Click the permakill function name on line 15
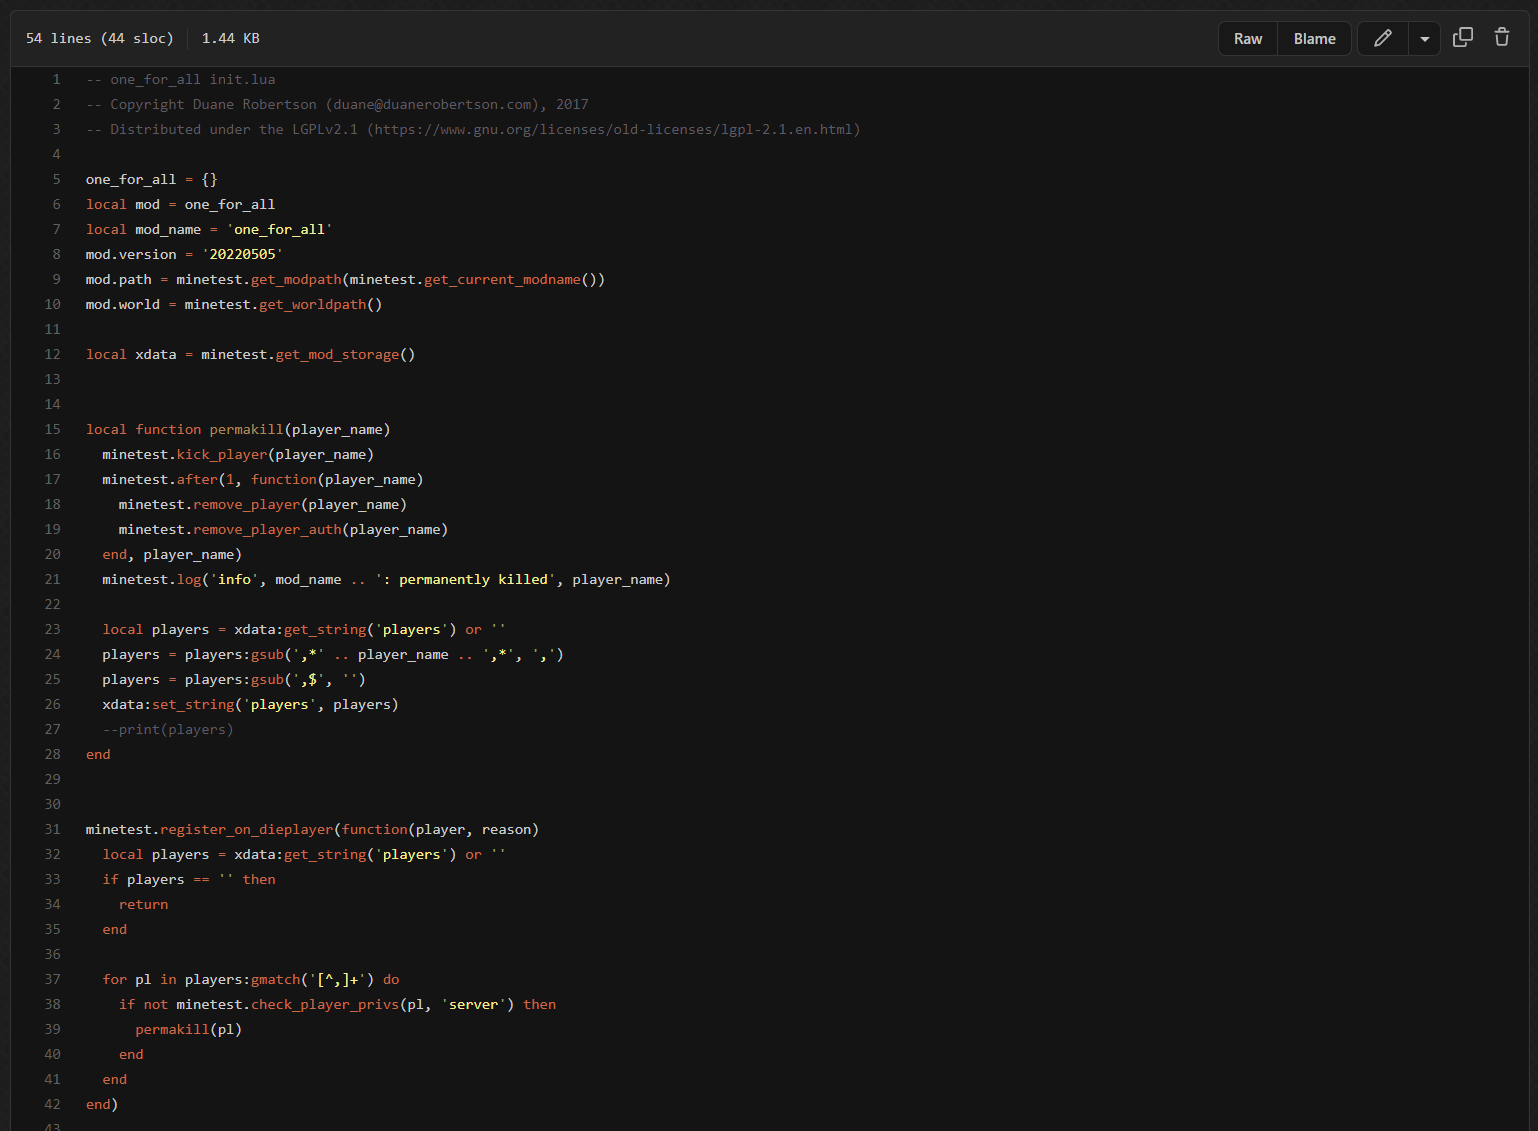The image size is (1538, 1131). coord(246,430)
